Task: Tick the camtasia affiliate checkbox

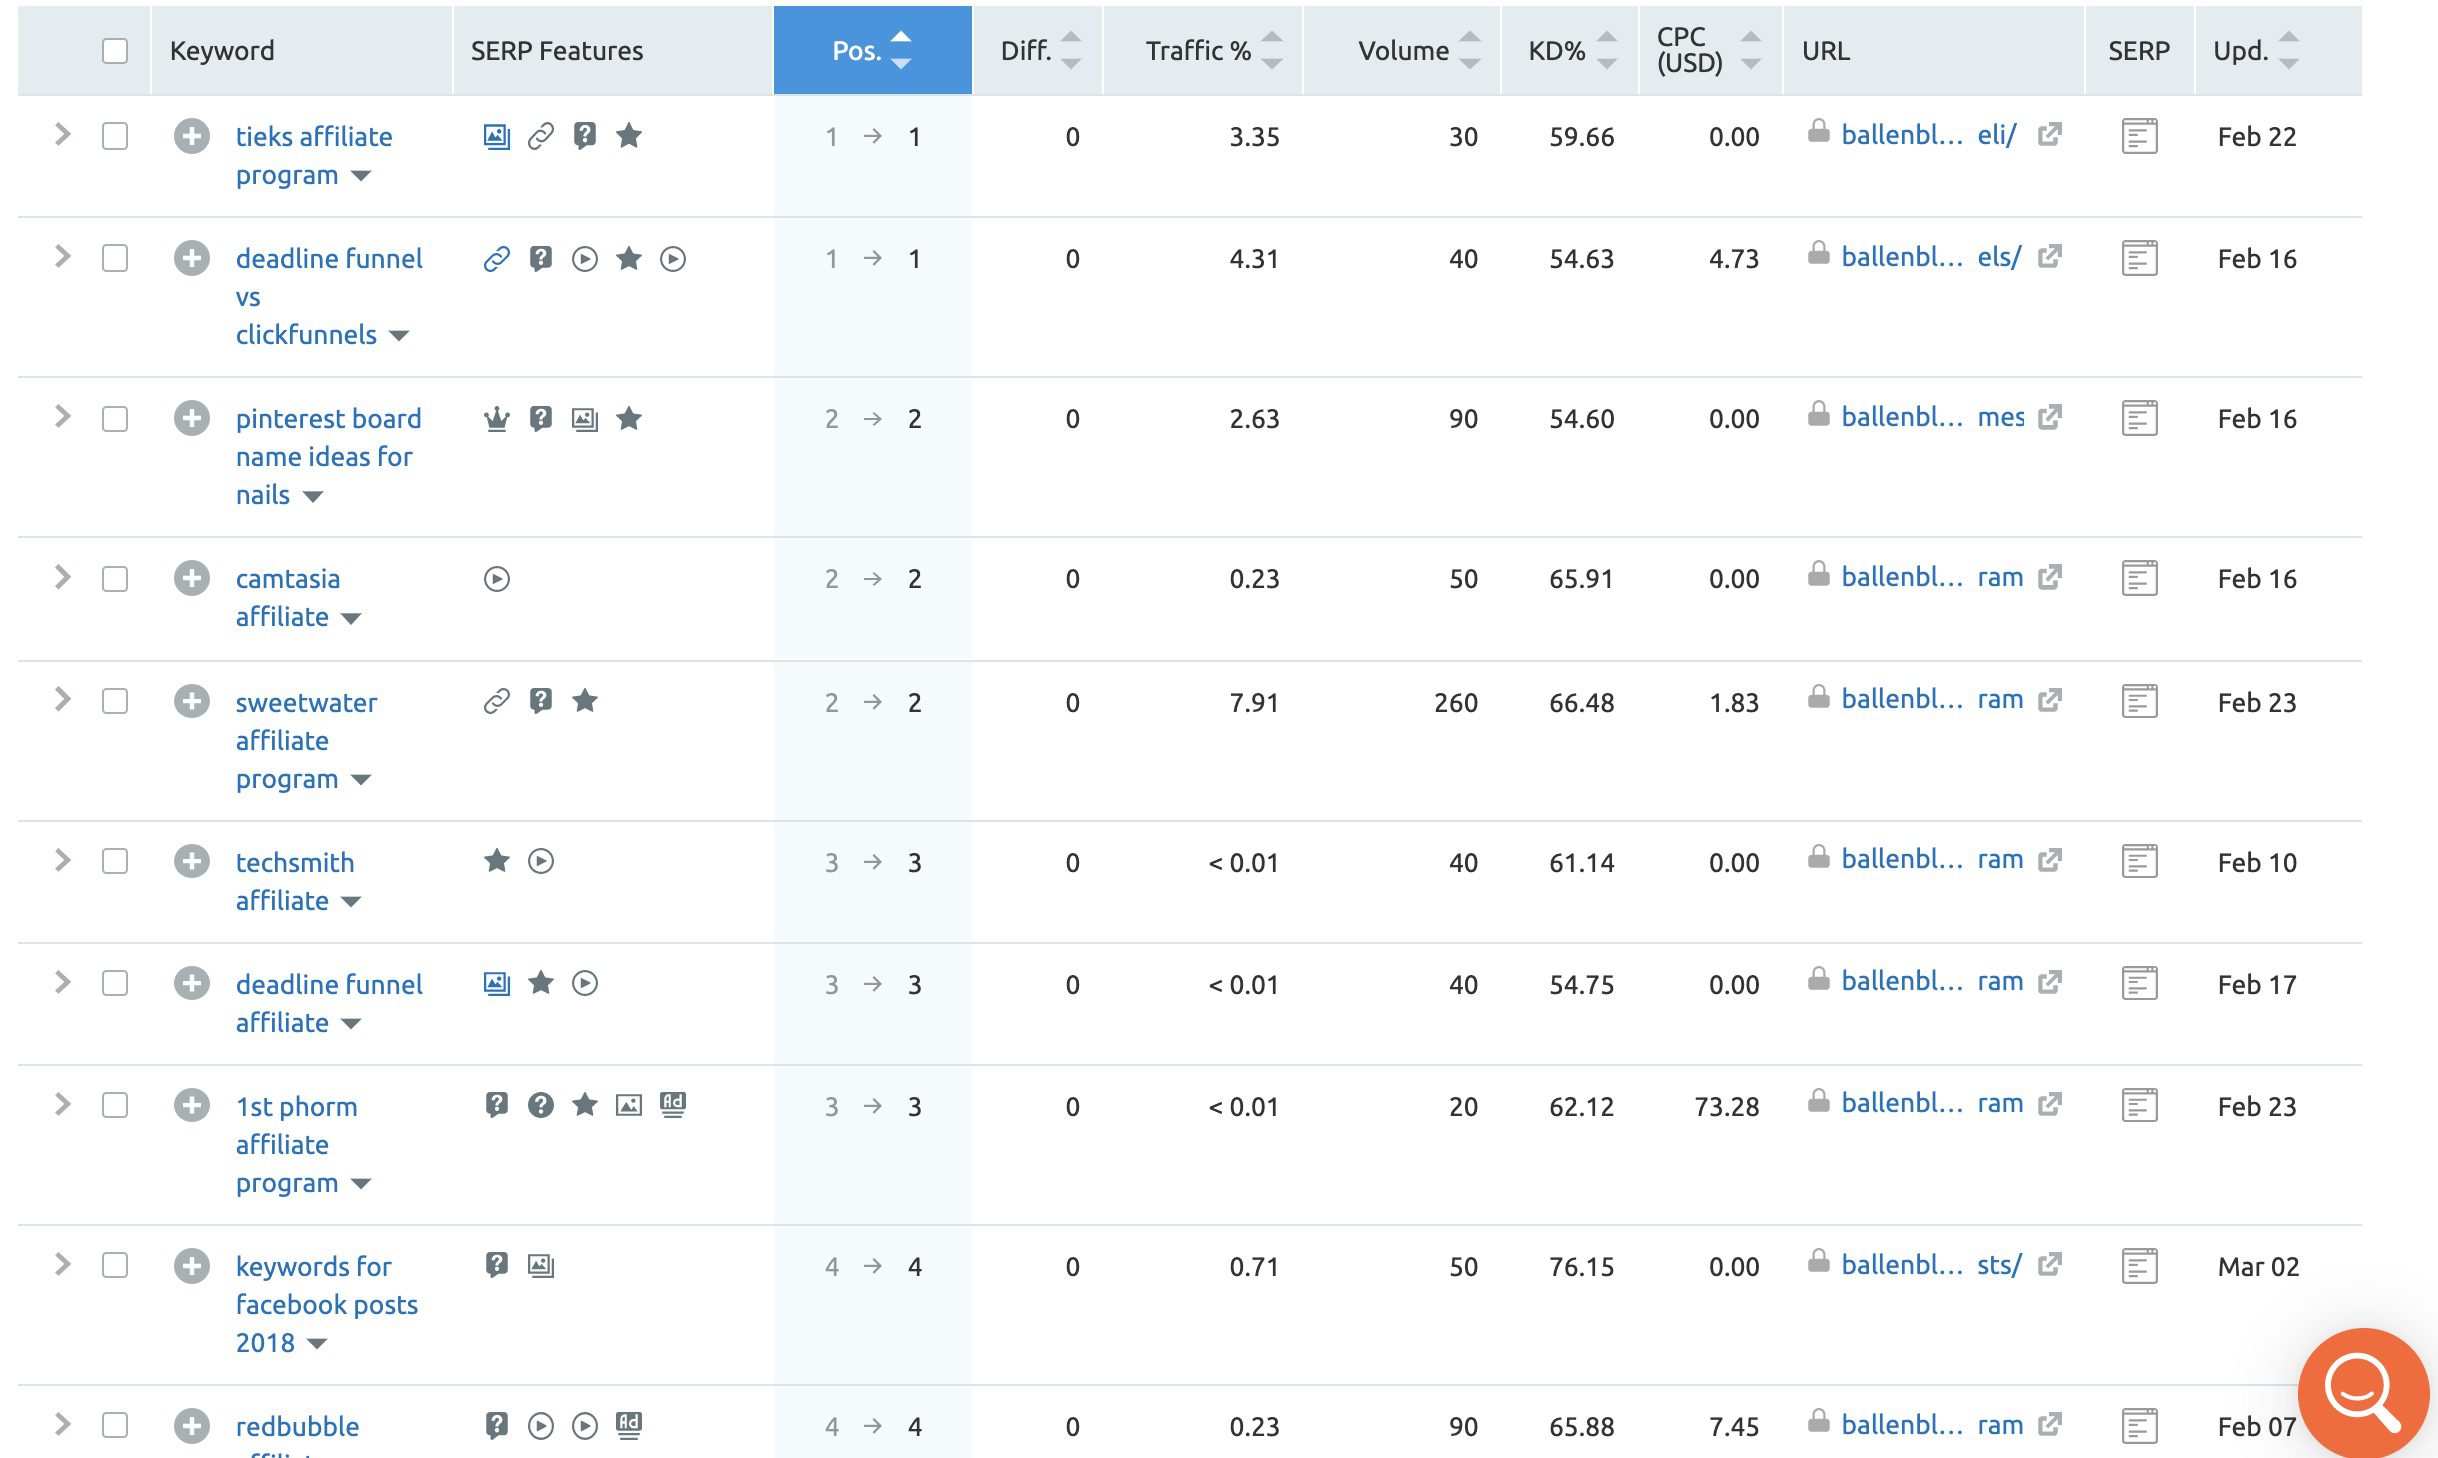Action: (x=115, y=578)
